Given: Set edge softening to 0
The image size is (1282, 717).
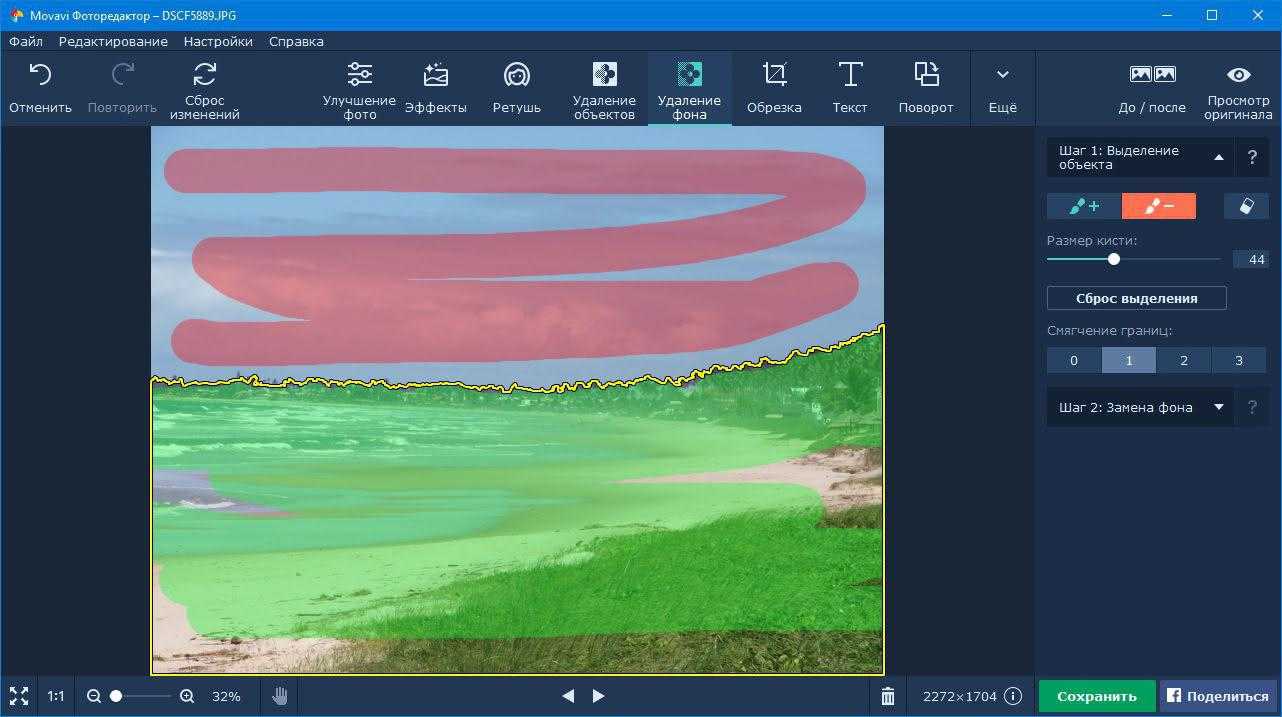Looking at the screenshot, I should tap(1074, 360).
